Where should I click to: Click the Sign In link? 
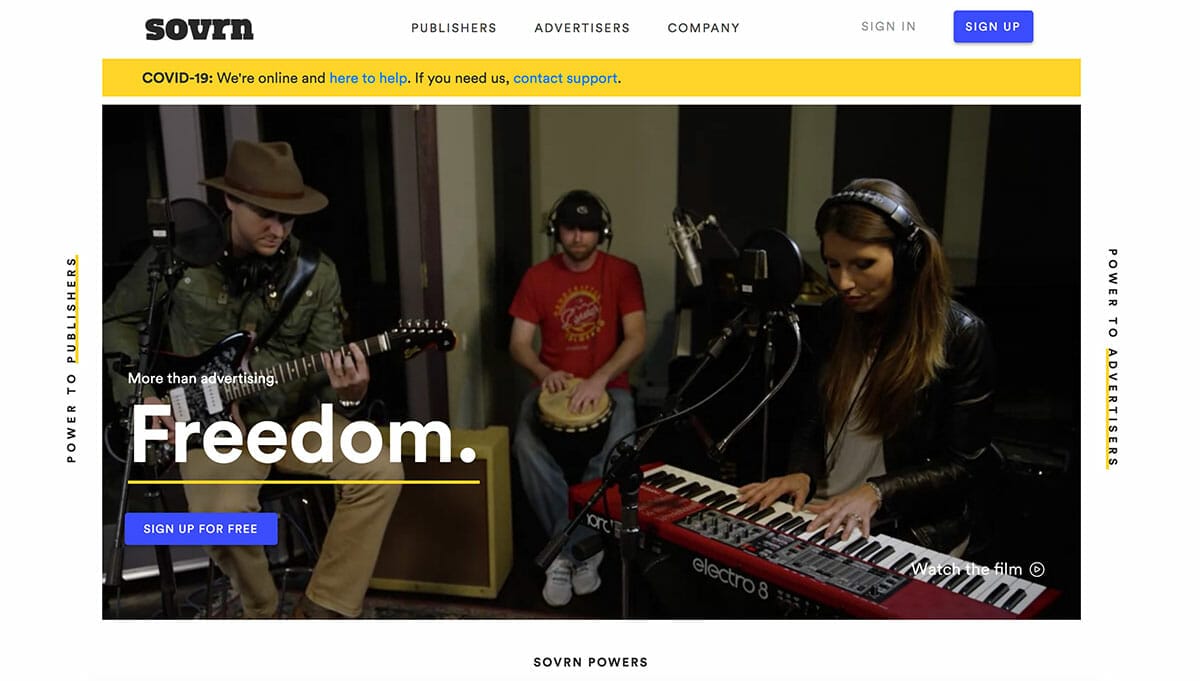pyautogui.click(x=888, y=27)
